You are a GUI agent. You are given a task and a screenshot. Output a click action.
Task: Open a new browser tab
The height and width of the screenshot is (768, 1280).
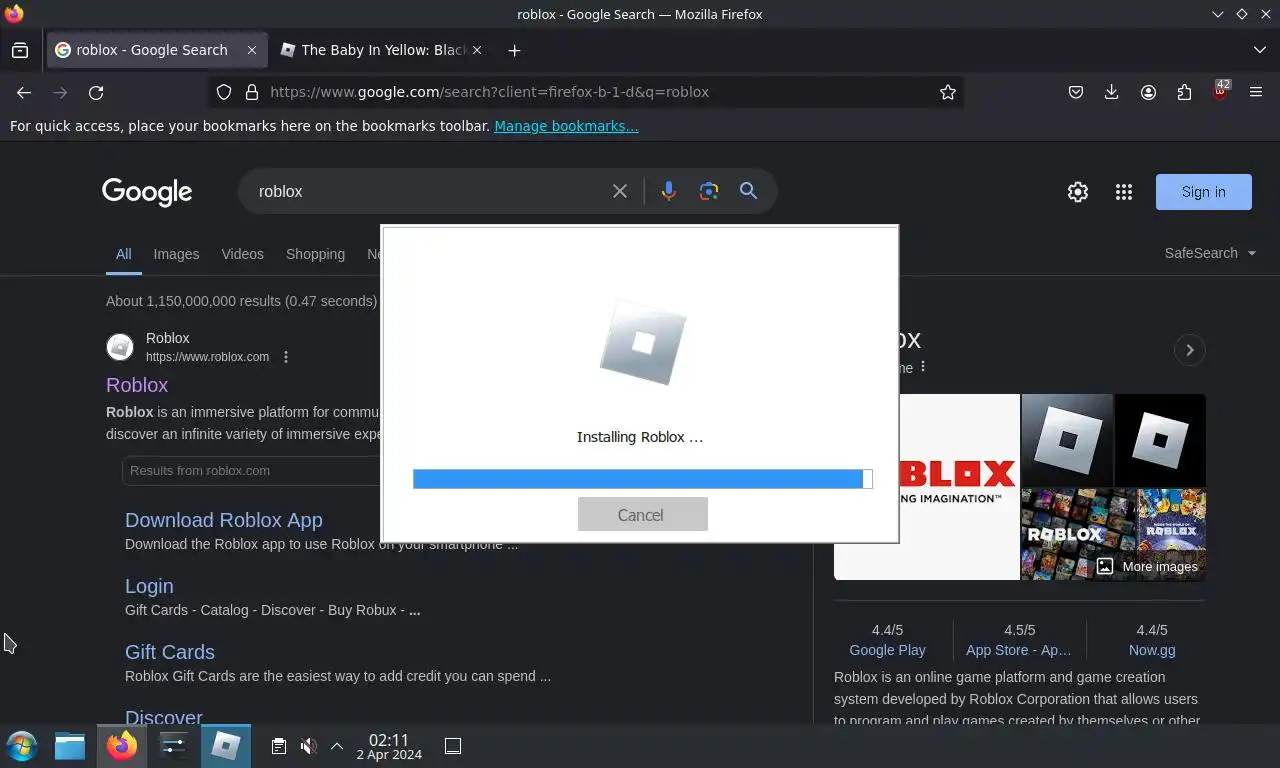tap(514, 50)
